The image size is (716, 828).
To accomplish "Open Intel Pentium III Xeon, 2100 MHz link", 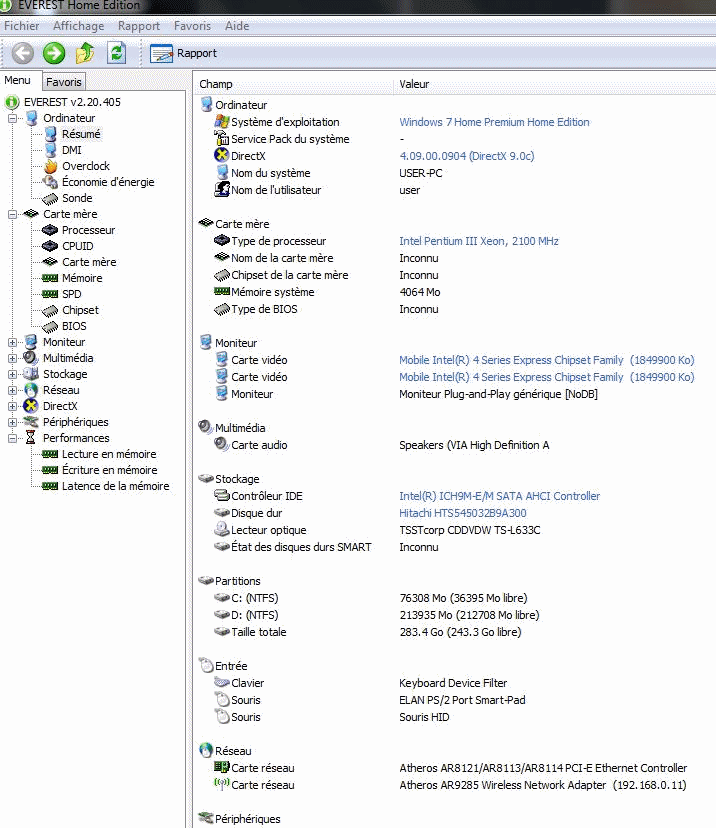I will [479, 241].
